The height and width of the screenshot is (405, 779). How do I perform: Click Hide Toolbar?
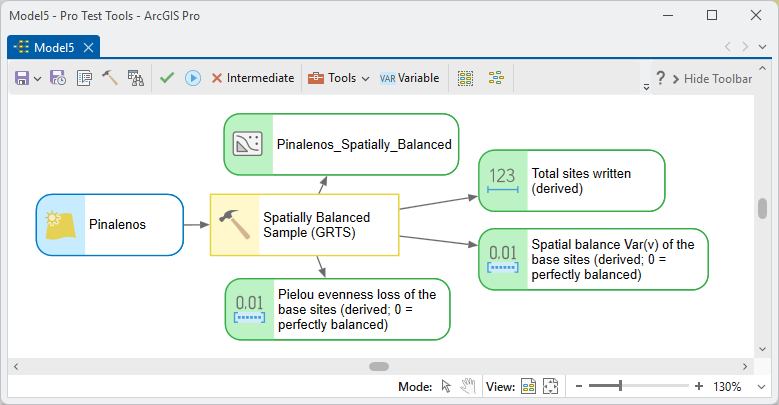(712, 79)
